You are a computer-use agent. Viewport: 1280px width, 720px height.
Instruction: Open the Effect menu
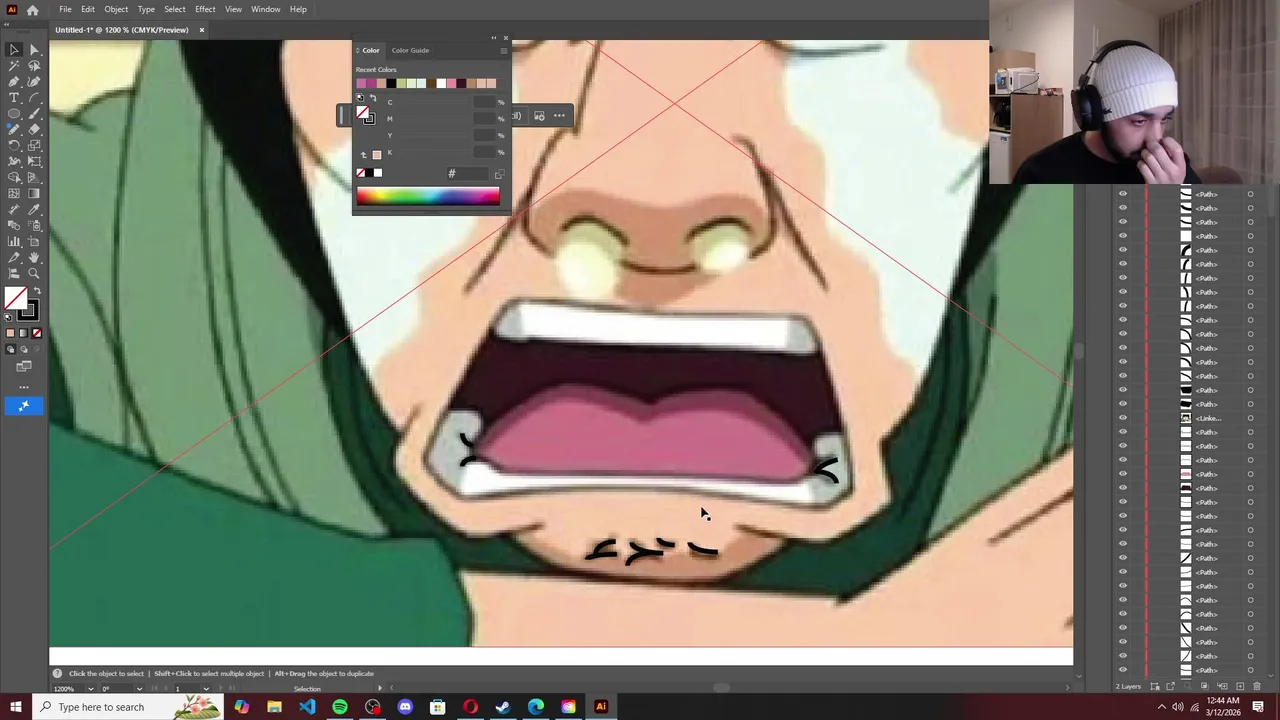tap(205, 9)
